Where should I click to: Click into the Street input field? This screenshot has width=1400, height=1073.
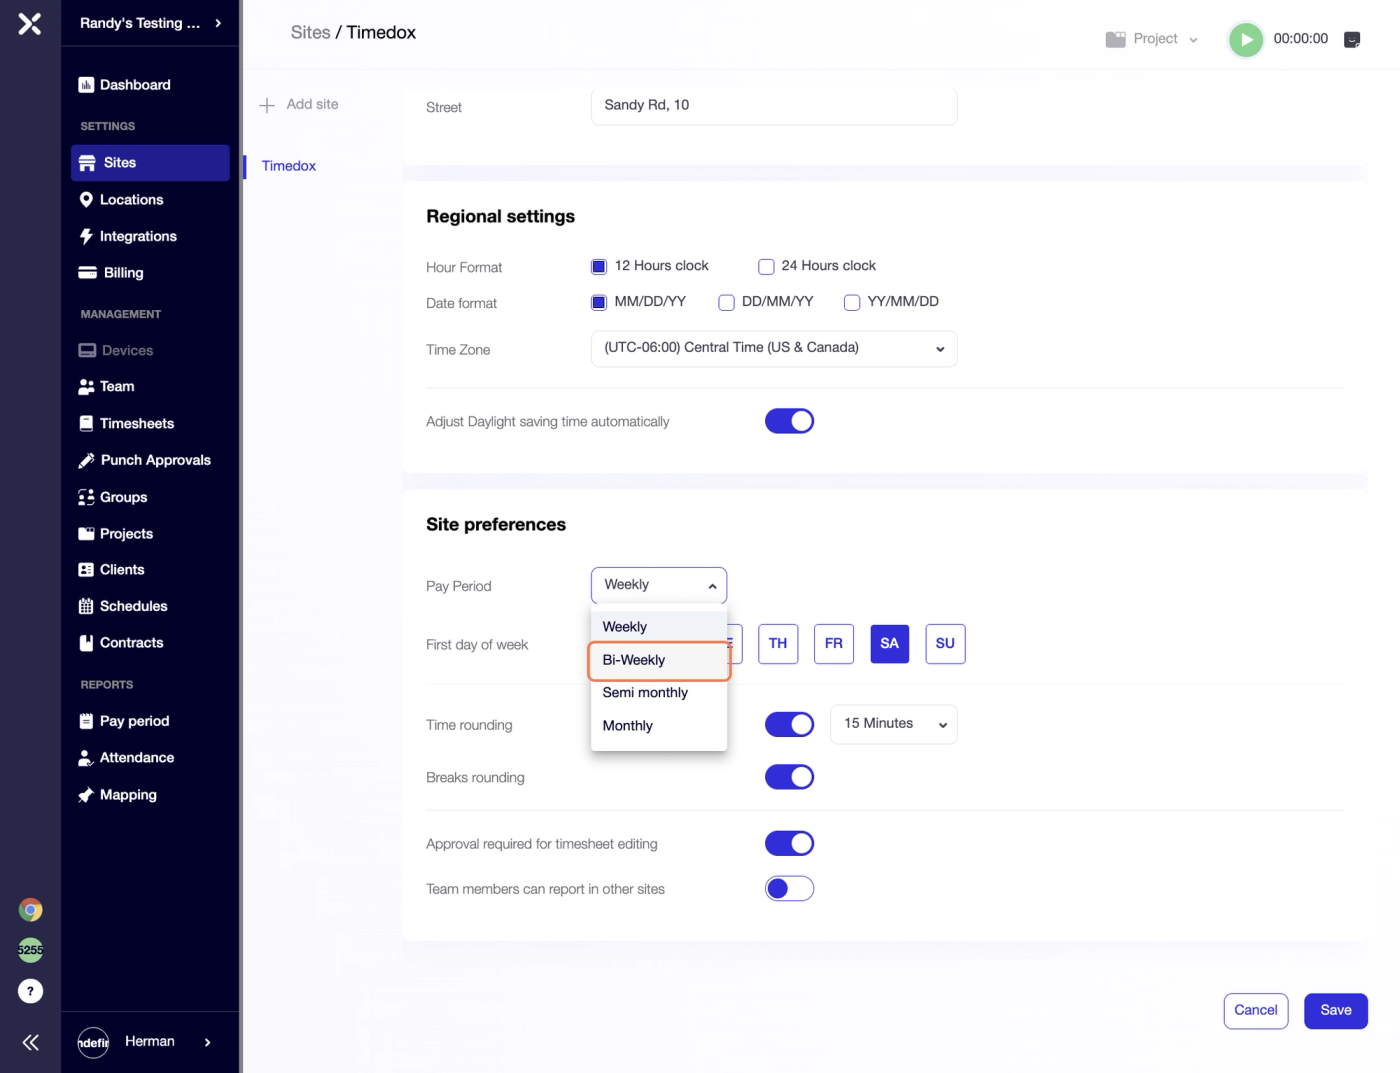(774, 106)
